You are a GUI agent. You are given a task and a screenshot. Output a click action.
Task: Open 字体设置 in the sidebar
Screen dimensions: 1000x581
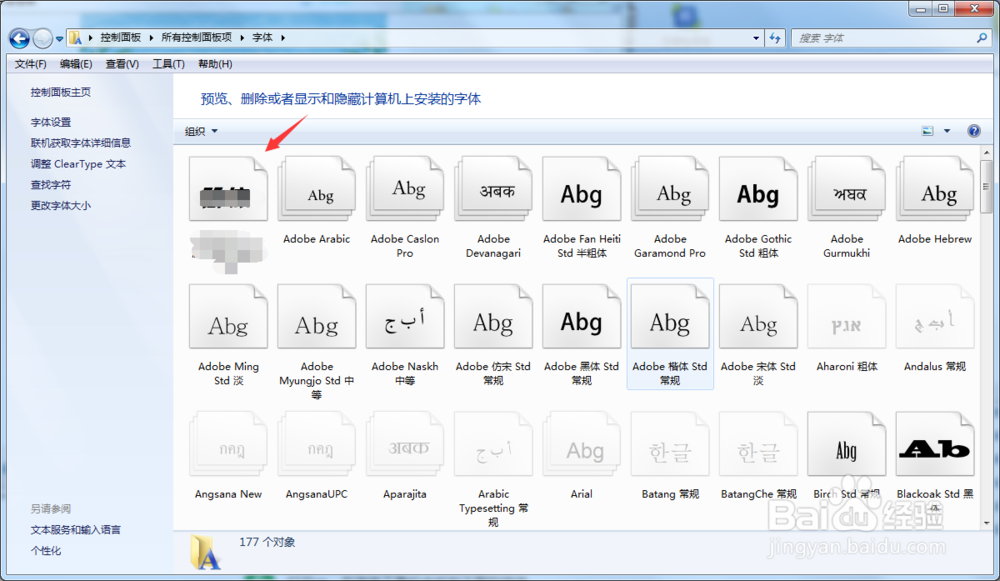(x=50, y=122)
